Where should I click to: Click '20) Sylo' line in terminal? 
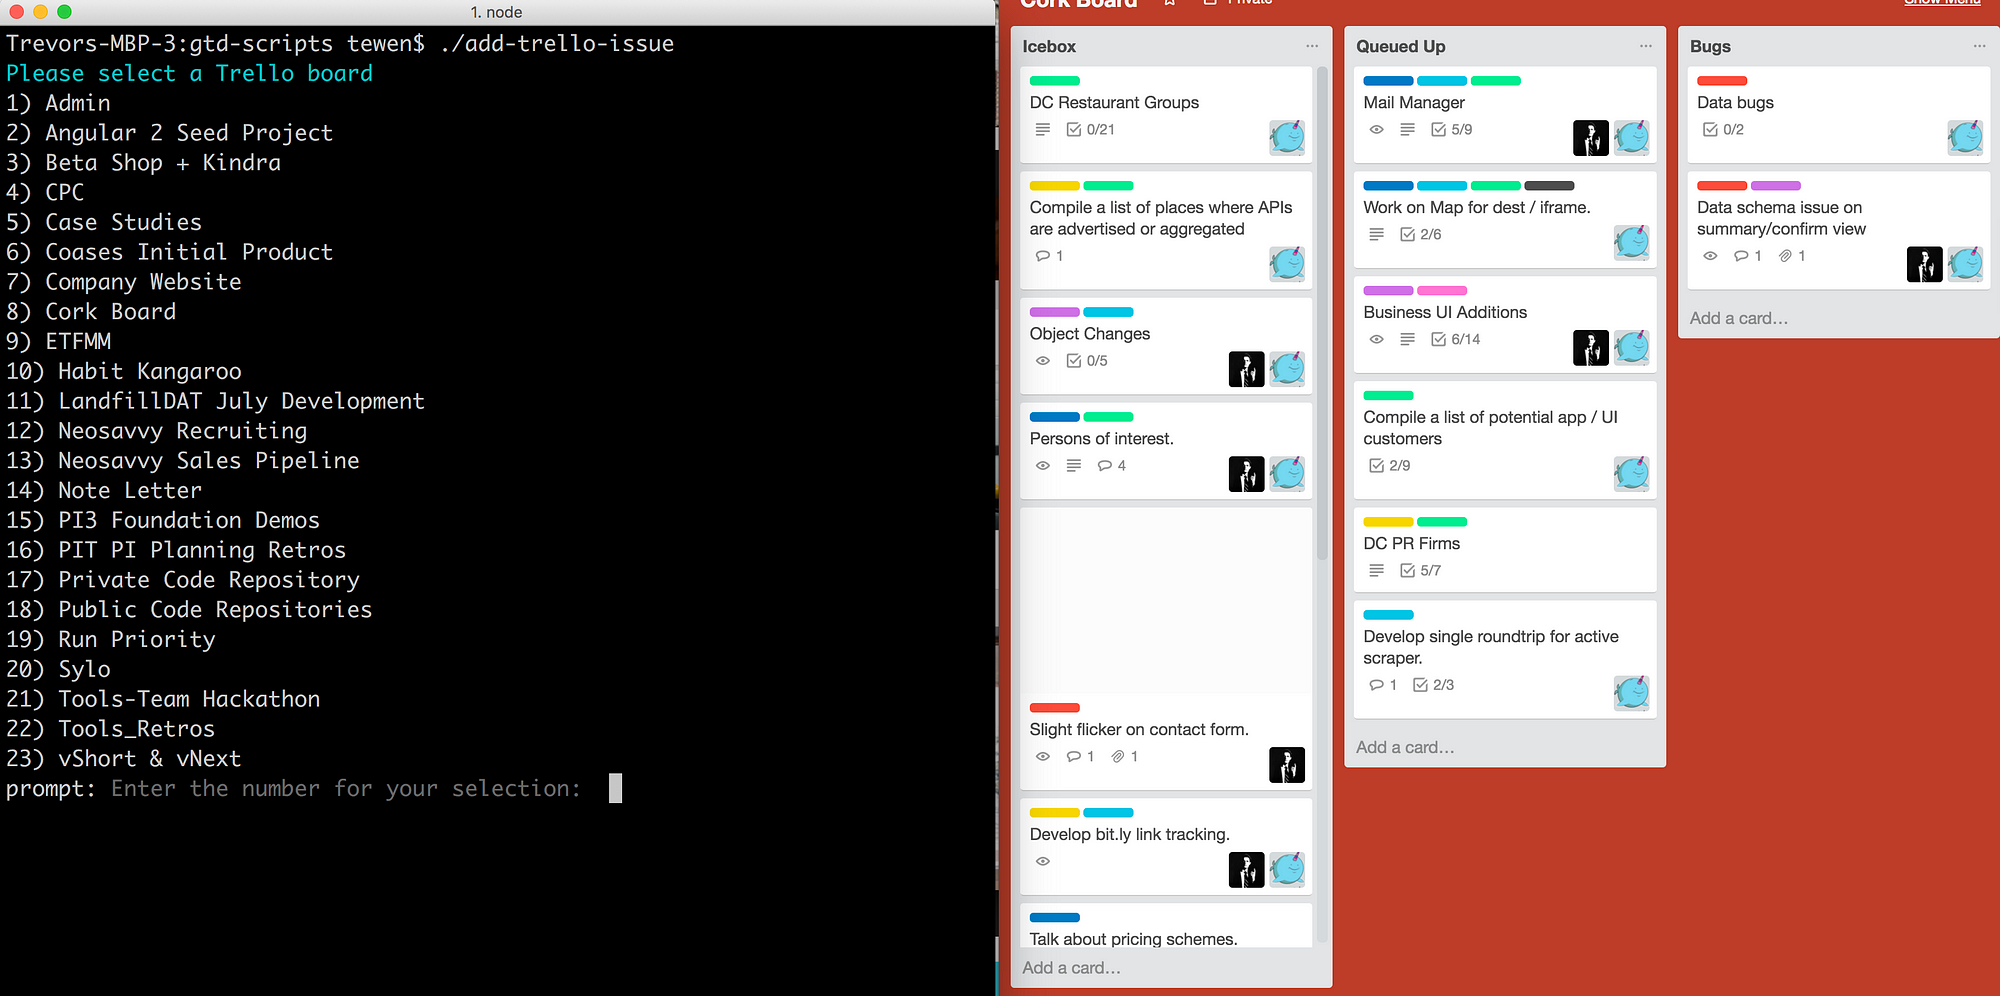tap(58, 669)
